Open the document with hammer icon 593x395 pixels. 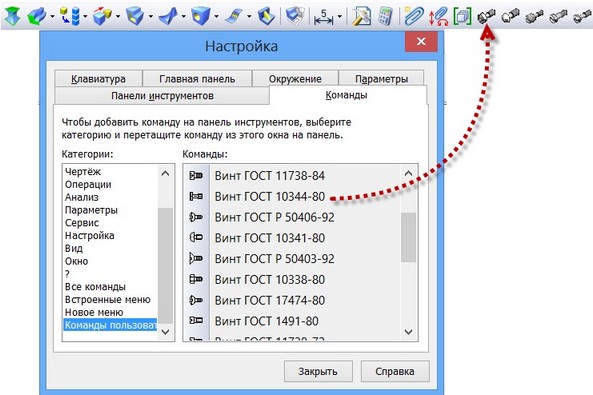click(x=361, y=16)
